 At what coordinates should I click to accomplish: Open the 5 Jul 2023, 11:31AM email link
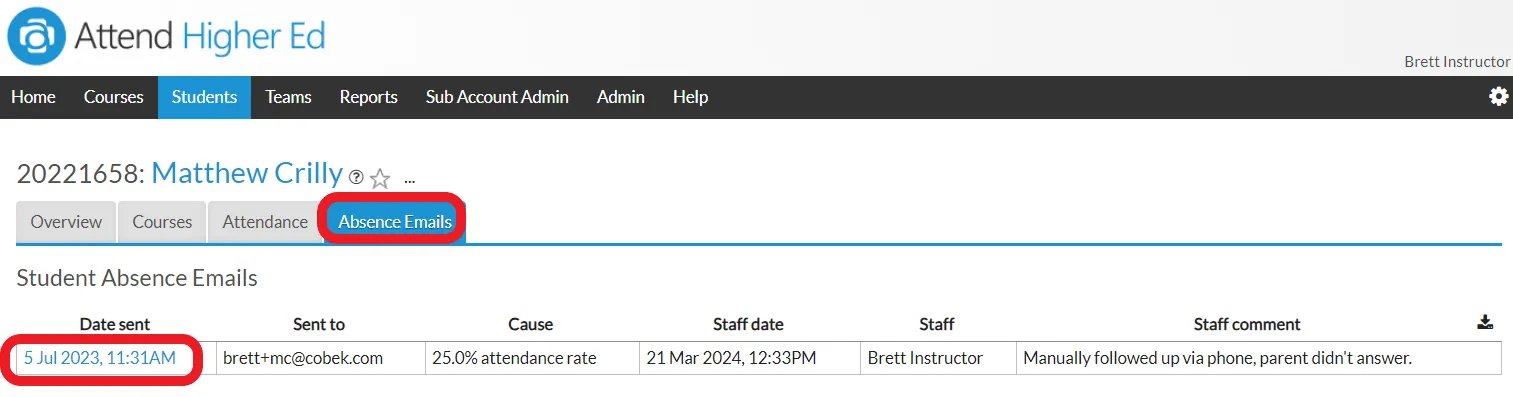[100, 357]
